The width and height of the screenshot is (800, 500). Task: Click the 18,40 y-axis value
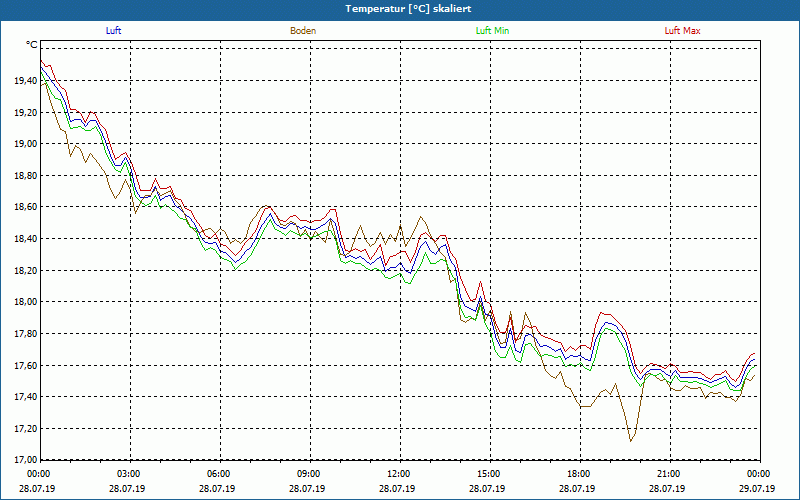click(26, 239)
